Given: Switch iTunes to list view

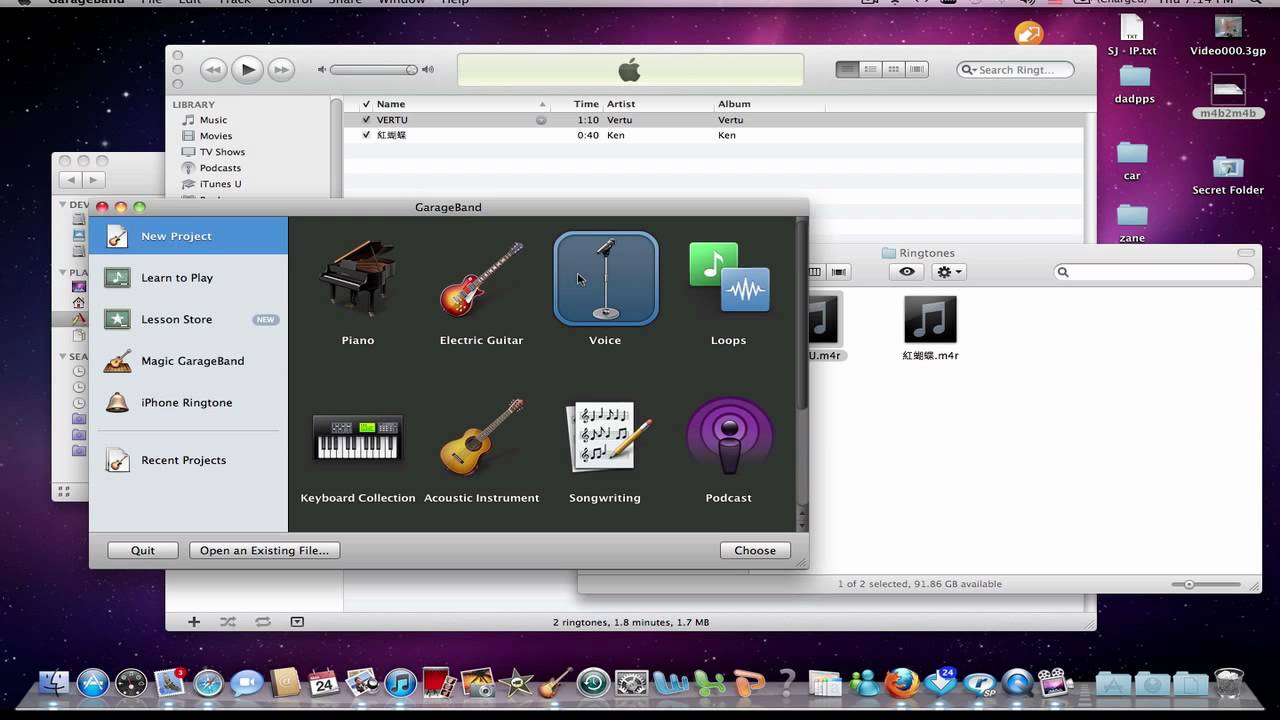Looking at the screenshot, I should coord(848,69).
